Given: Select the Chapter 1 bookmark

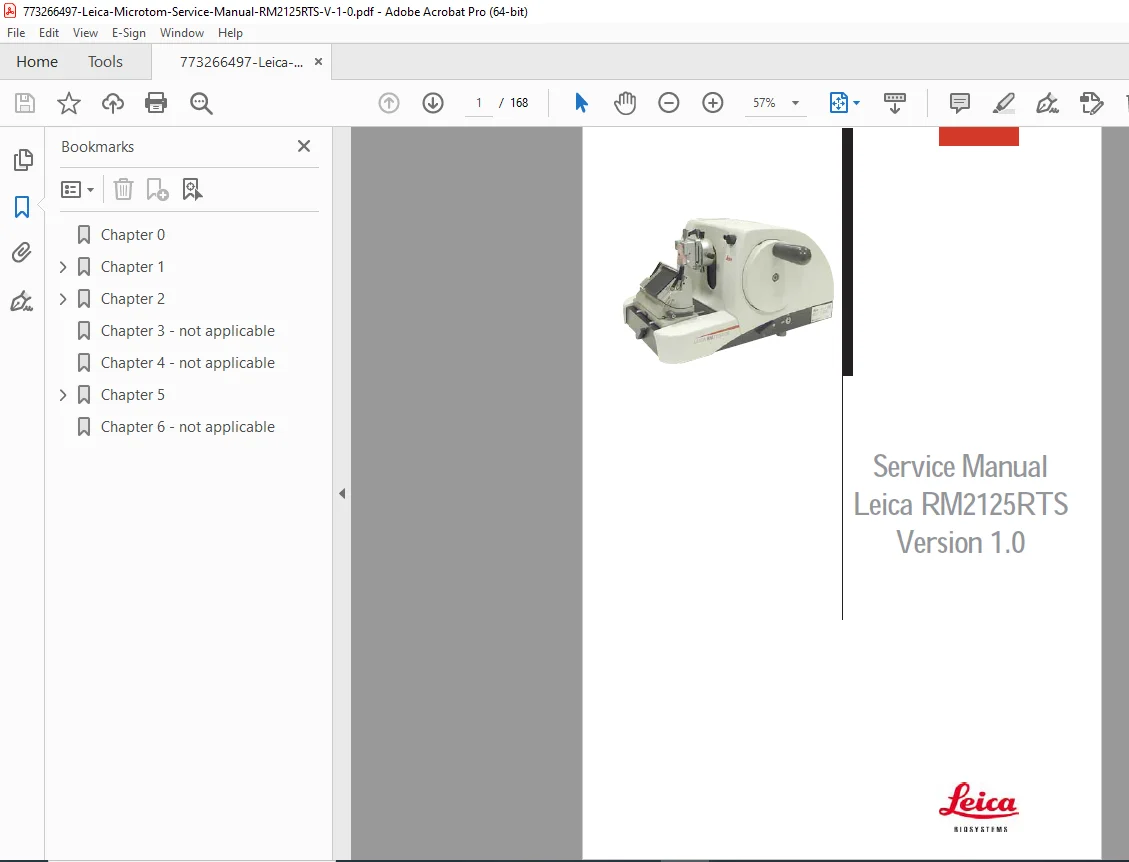Looking at the screenshot, I should (132, 267).
